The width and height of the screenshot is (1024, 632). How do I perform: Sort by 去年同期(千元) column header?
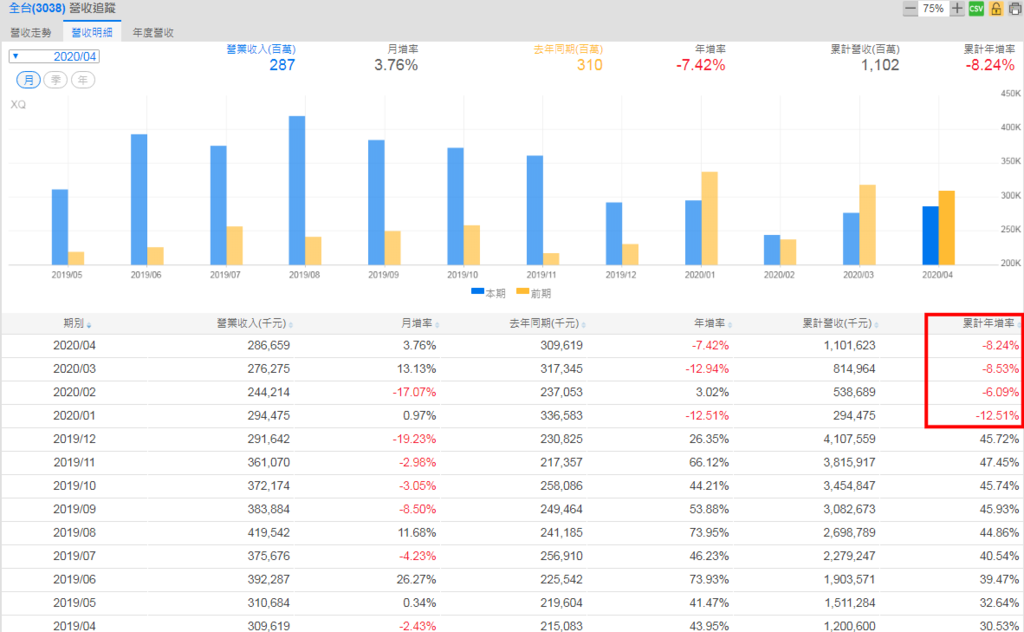547,323
